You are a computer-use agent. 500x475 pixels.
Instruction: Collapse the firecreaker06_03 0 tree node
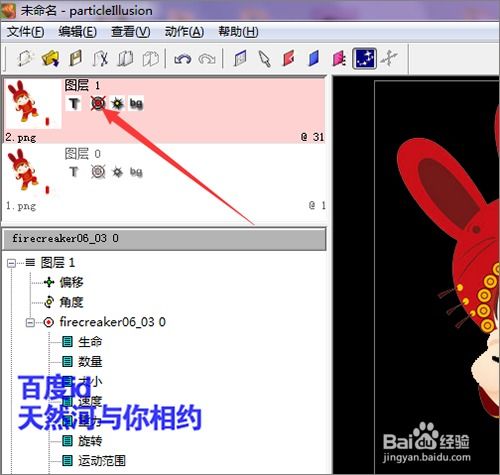[x=30, y=323]
